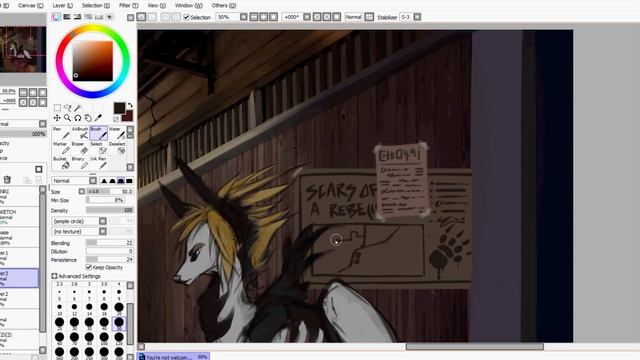Delete the layer with trash icon
This screenshot has width=640, height=360.
point(7,180)
